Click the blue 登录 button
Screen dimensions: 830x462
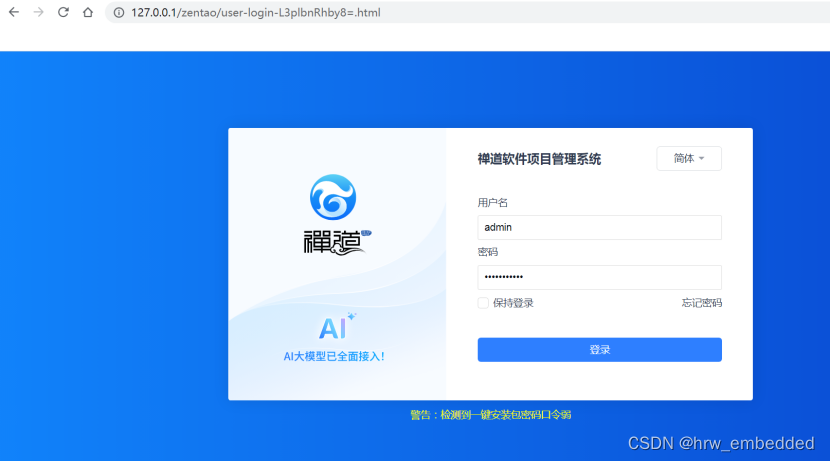pos(599,349)
